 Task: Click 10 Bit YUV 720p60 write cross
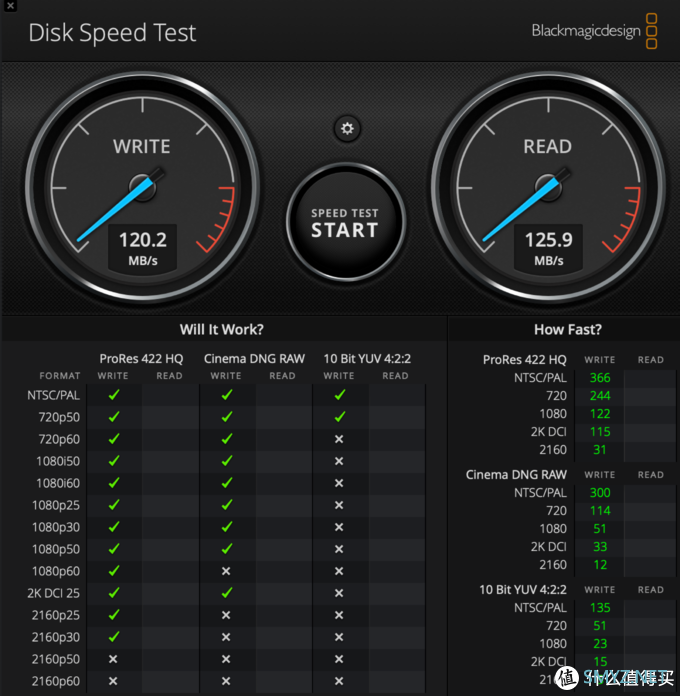339,439
